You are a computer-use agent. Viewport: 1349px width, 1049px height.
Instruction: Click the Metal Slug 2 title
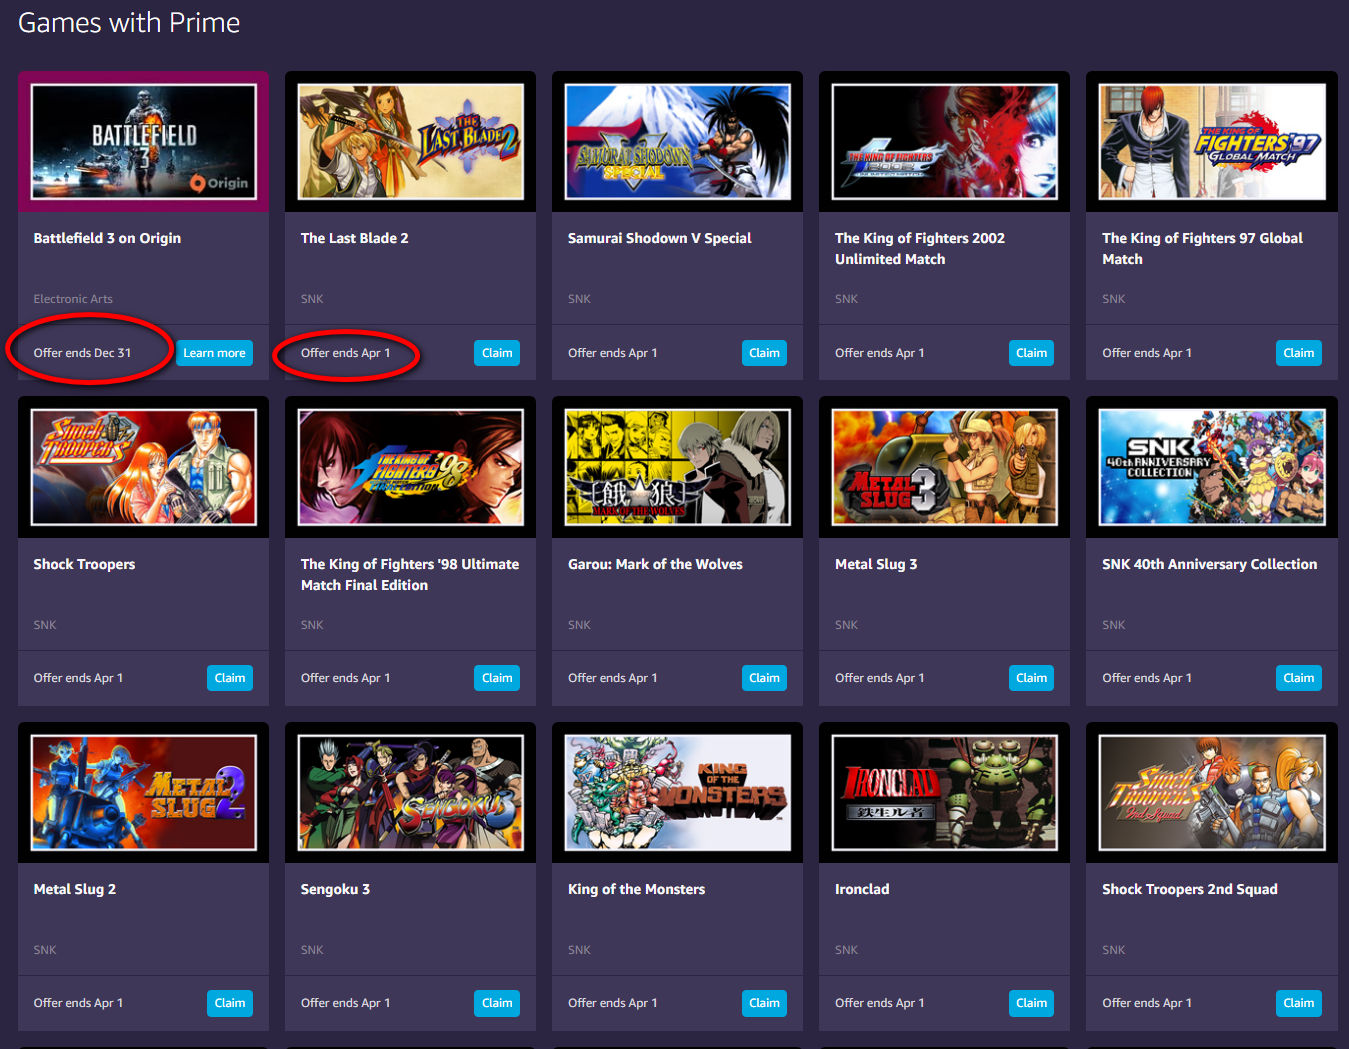pyautogui.click(x=74, y=889)
